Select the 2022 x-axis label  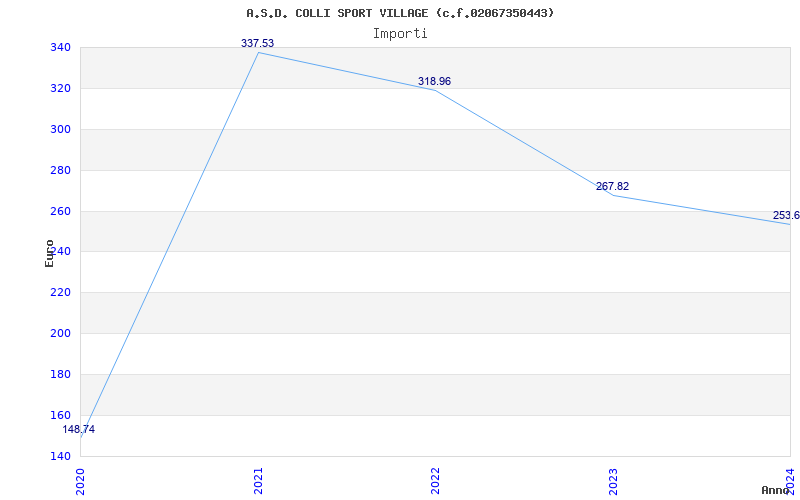tap(435, 481)
